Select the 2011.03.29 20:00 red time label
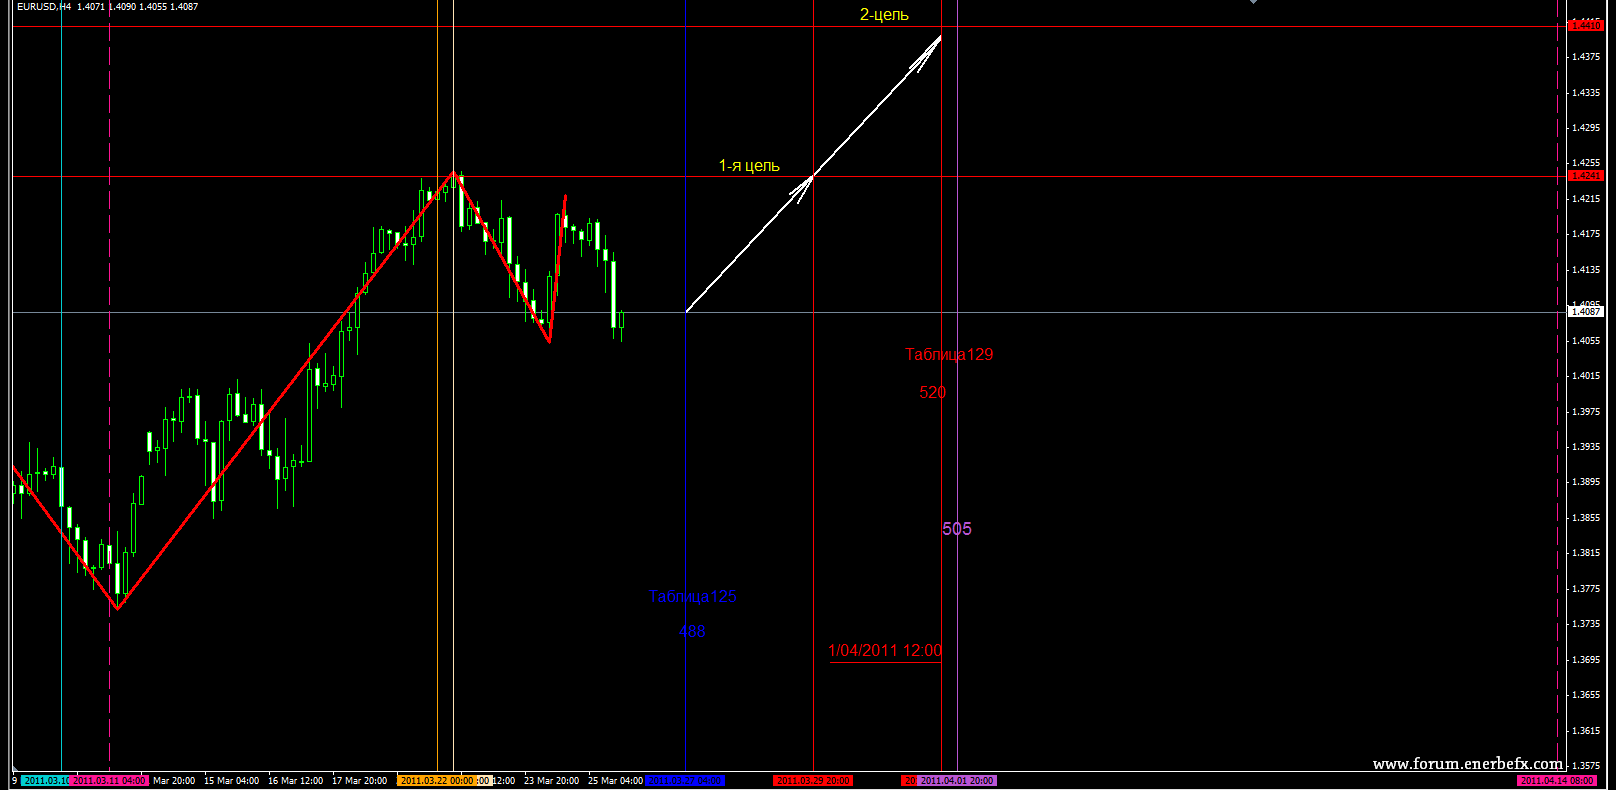The width and height of the screenshot is (1616, 790). coord(813,781)
